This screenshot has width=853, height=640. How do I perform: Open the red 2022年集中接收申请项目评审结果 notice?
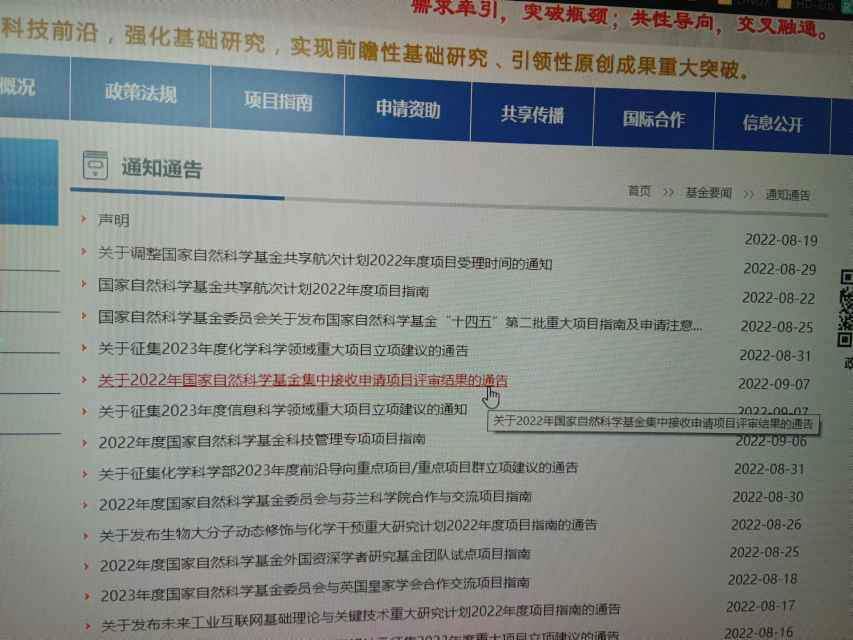(x=303, y=380)
